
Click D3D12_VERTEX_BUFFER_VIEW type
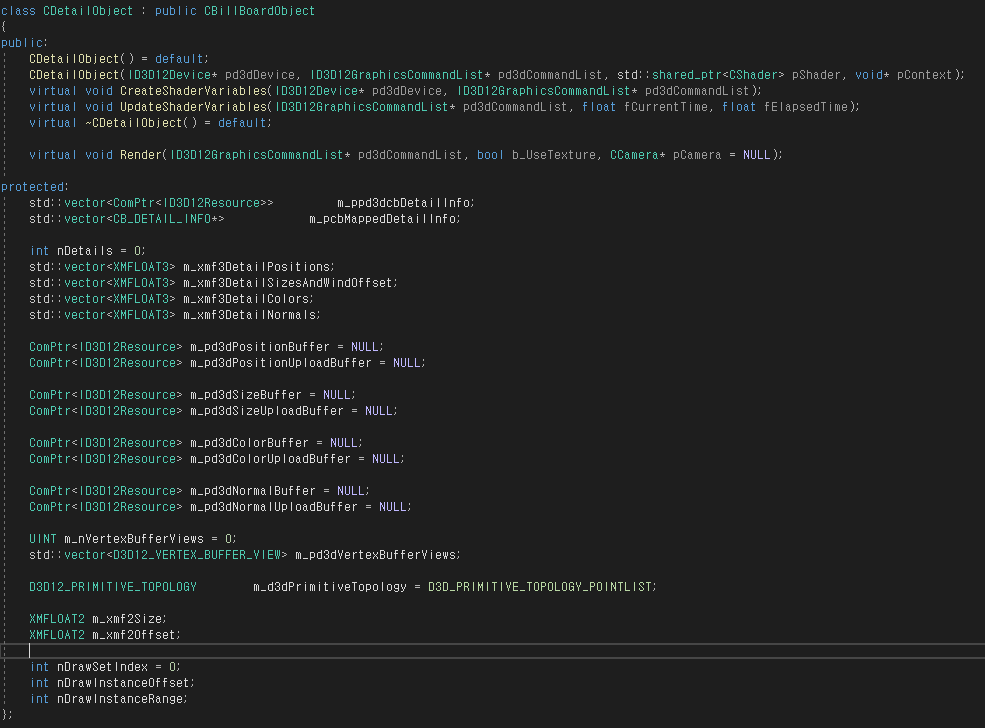(197, 555)
